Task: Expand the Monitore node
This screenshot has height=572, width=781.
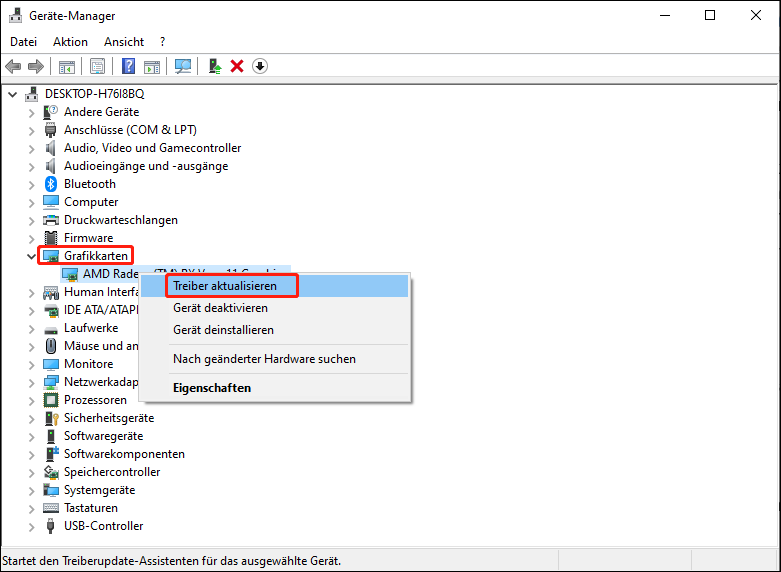Action: pos(31,365)
